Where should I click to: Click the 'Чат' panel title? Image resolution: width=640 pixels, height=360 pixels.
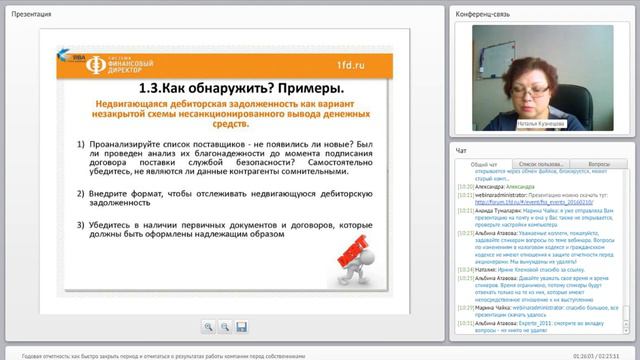(461, 151)
